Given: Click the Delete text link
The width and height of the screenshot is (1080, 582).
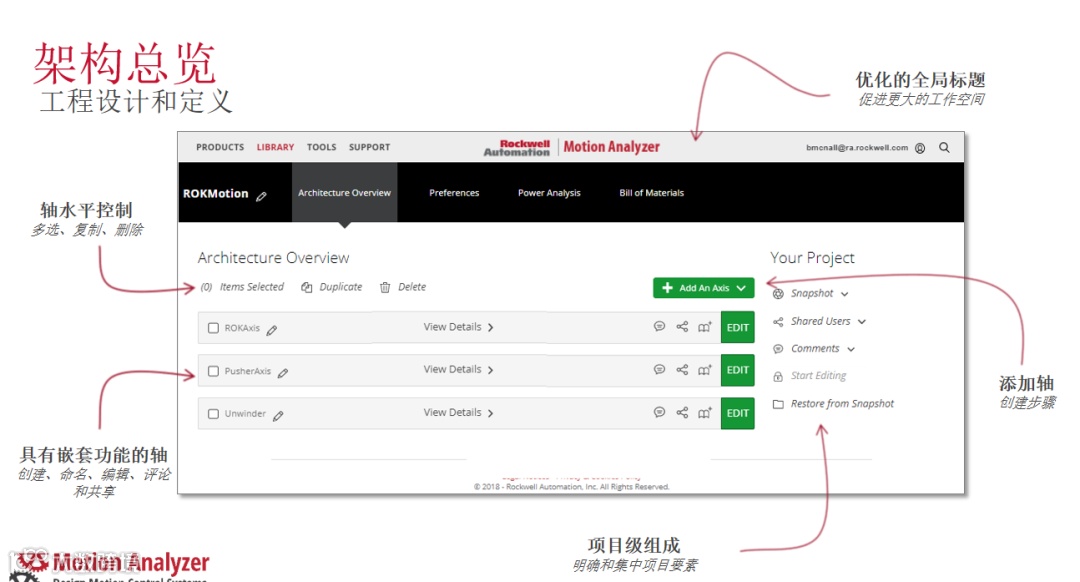Looking at the screenshot, I should [x=412, y=287].
